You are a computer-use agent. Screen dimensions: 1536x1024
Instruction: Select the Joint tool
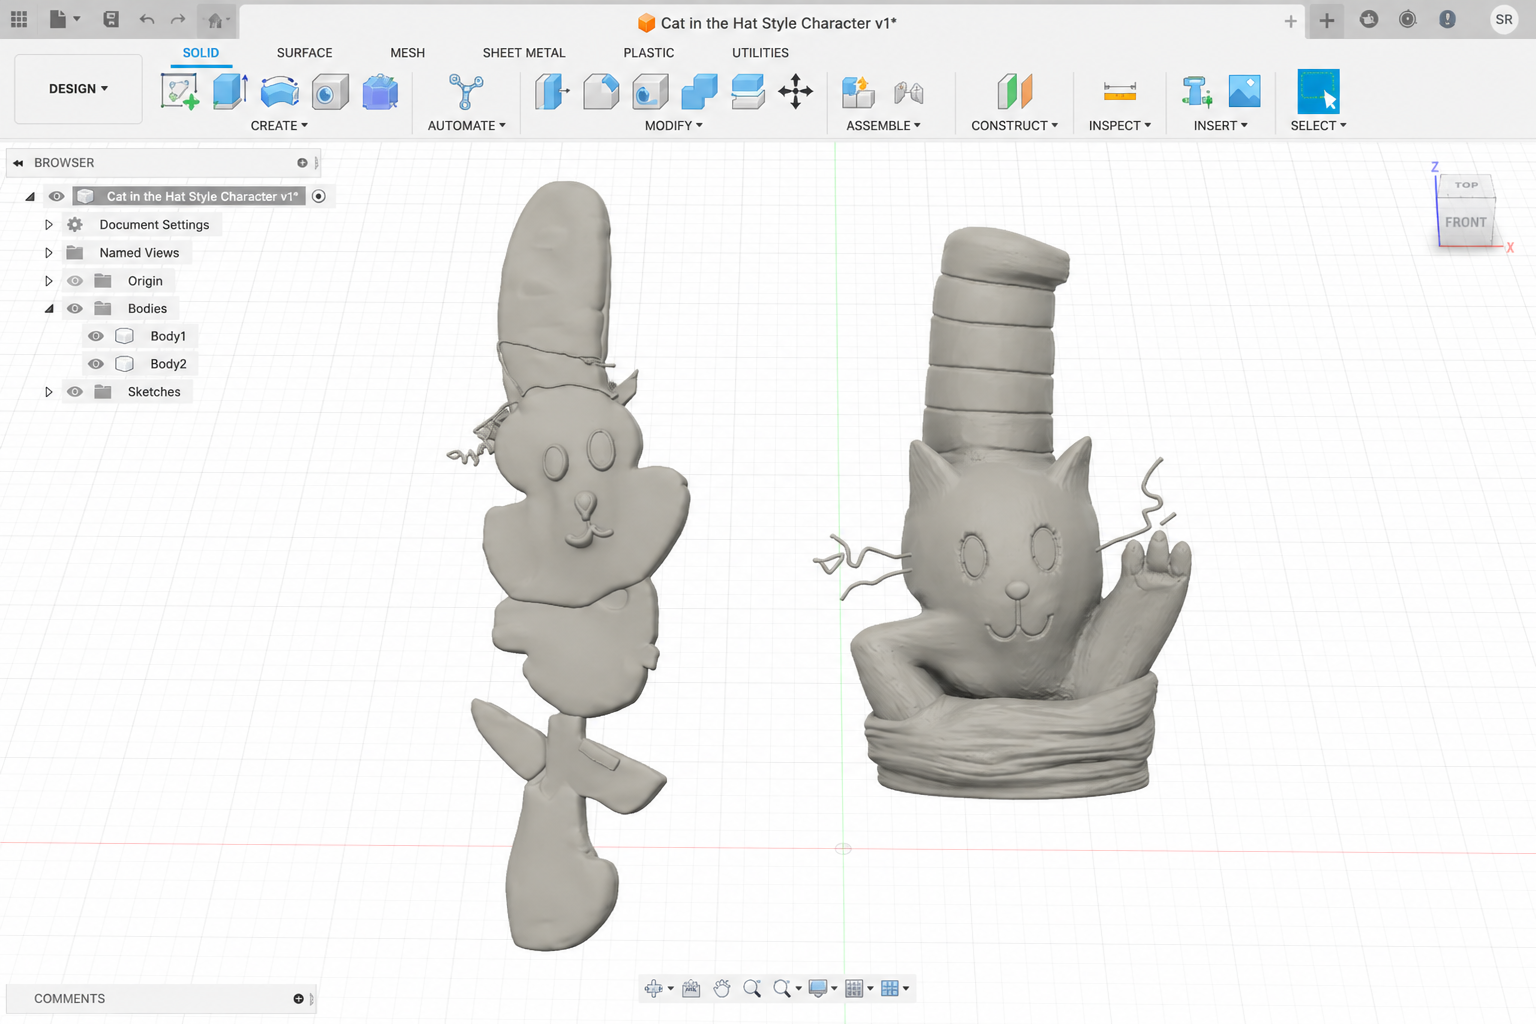click(x=908, y=91)
